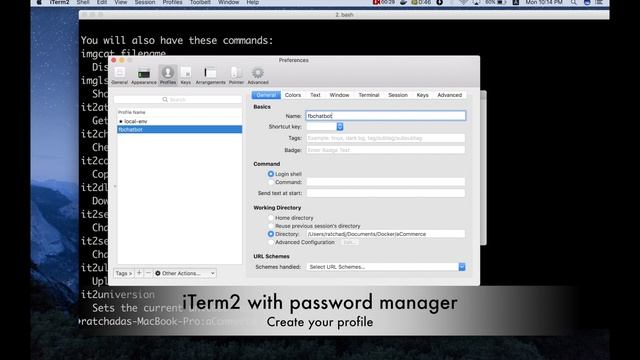Choose Reuse previous session's directory
Image resolution: width=640 pixels, height=360 pixels.
pos(271,226)
